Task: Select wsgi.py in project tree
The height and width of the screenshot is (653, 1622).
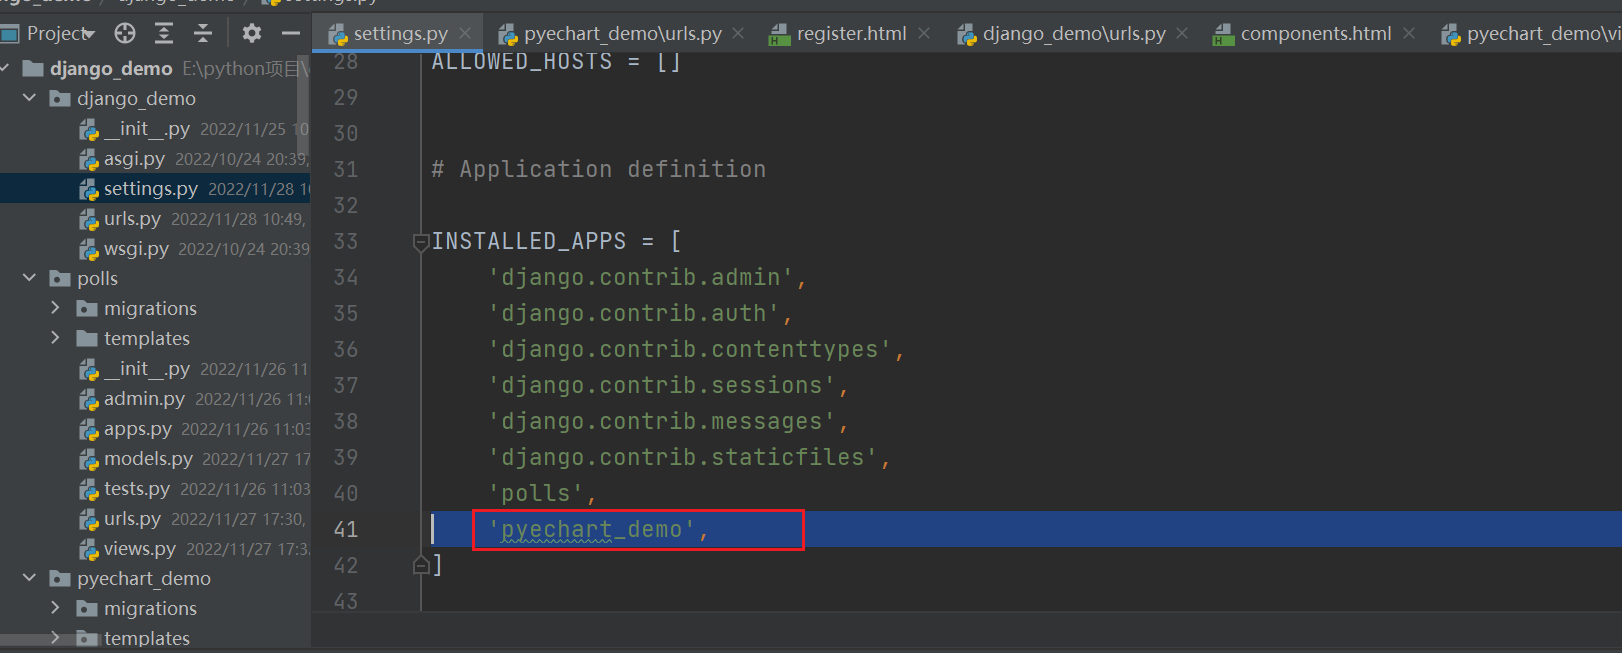Action: (136, 248)
